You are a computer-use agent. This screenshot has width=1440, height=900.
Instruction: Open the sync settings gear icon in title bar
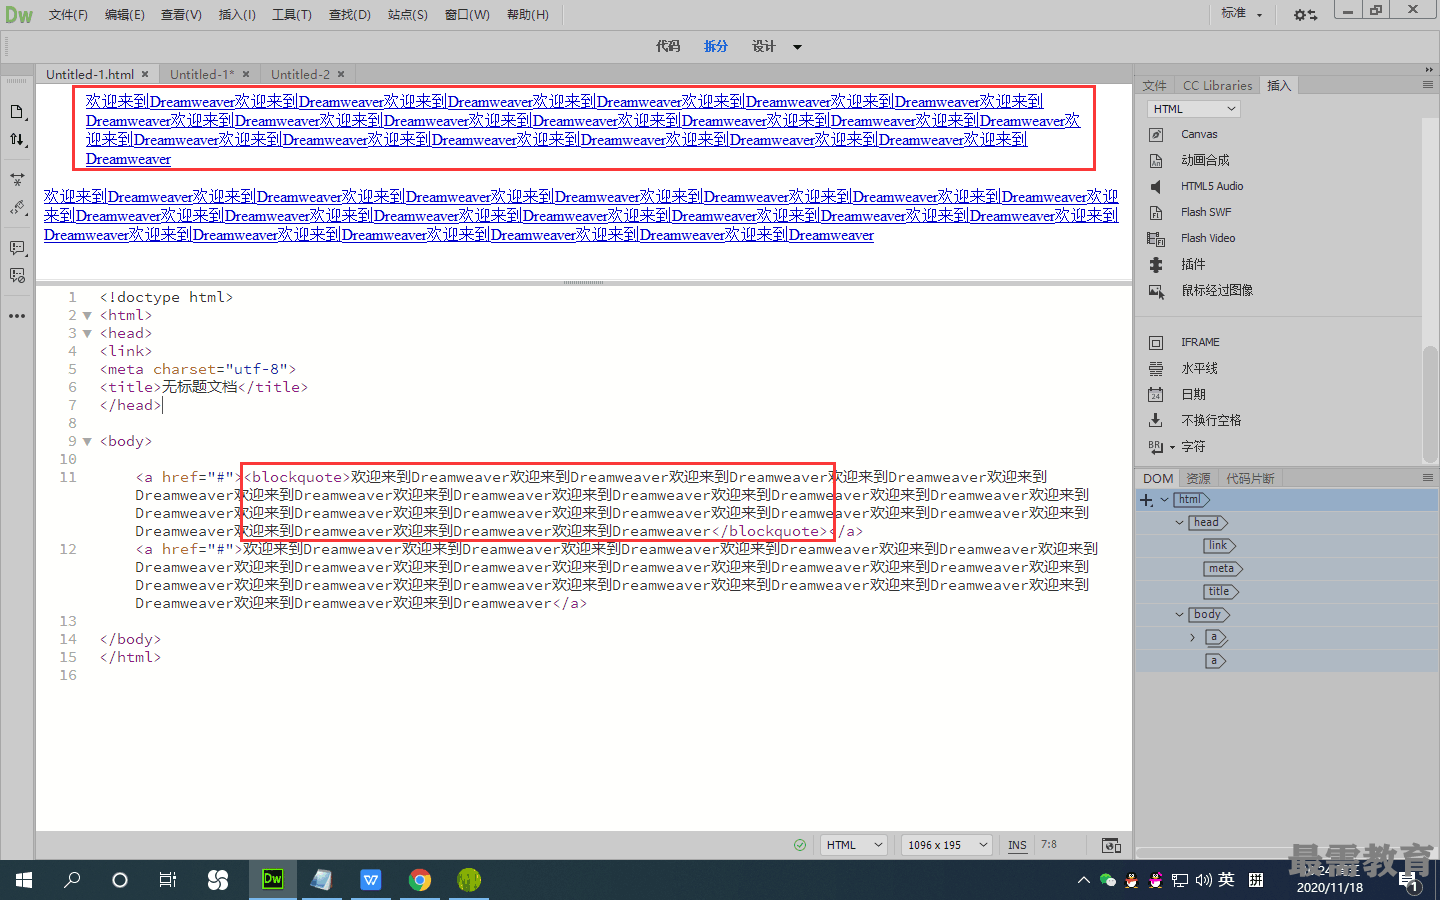1304,14
